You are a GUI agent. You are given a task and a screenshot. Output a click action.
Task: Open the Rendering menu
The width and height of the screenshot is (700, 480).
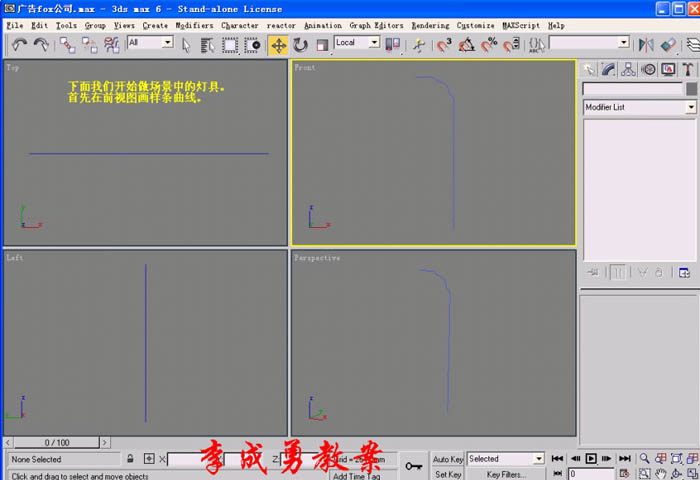(430, 25)
